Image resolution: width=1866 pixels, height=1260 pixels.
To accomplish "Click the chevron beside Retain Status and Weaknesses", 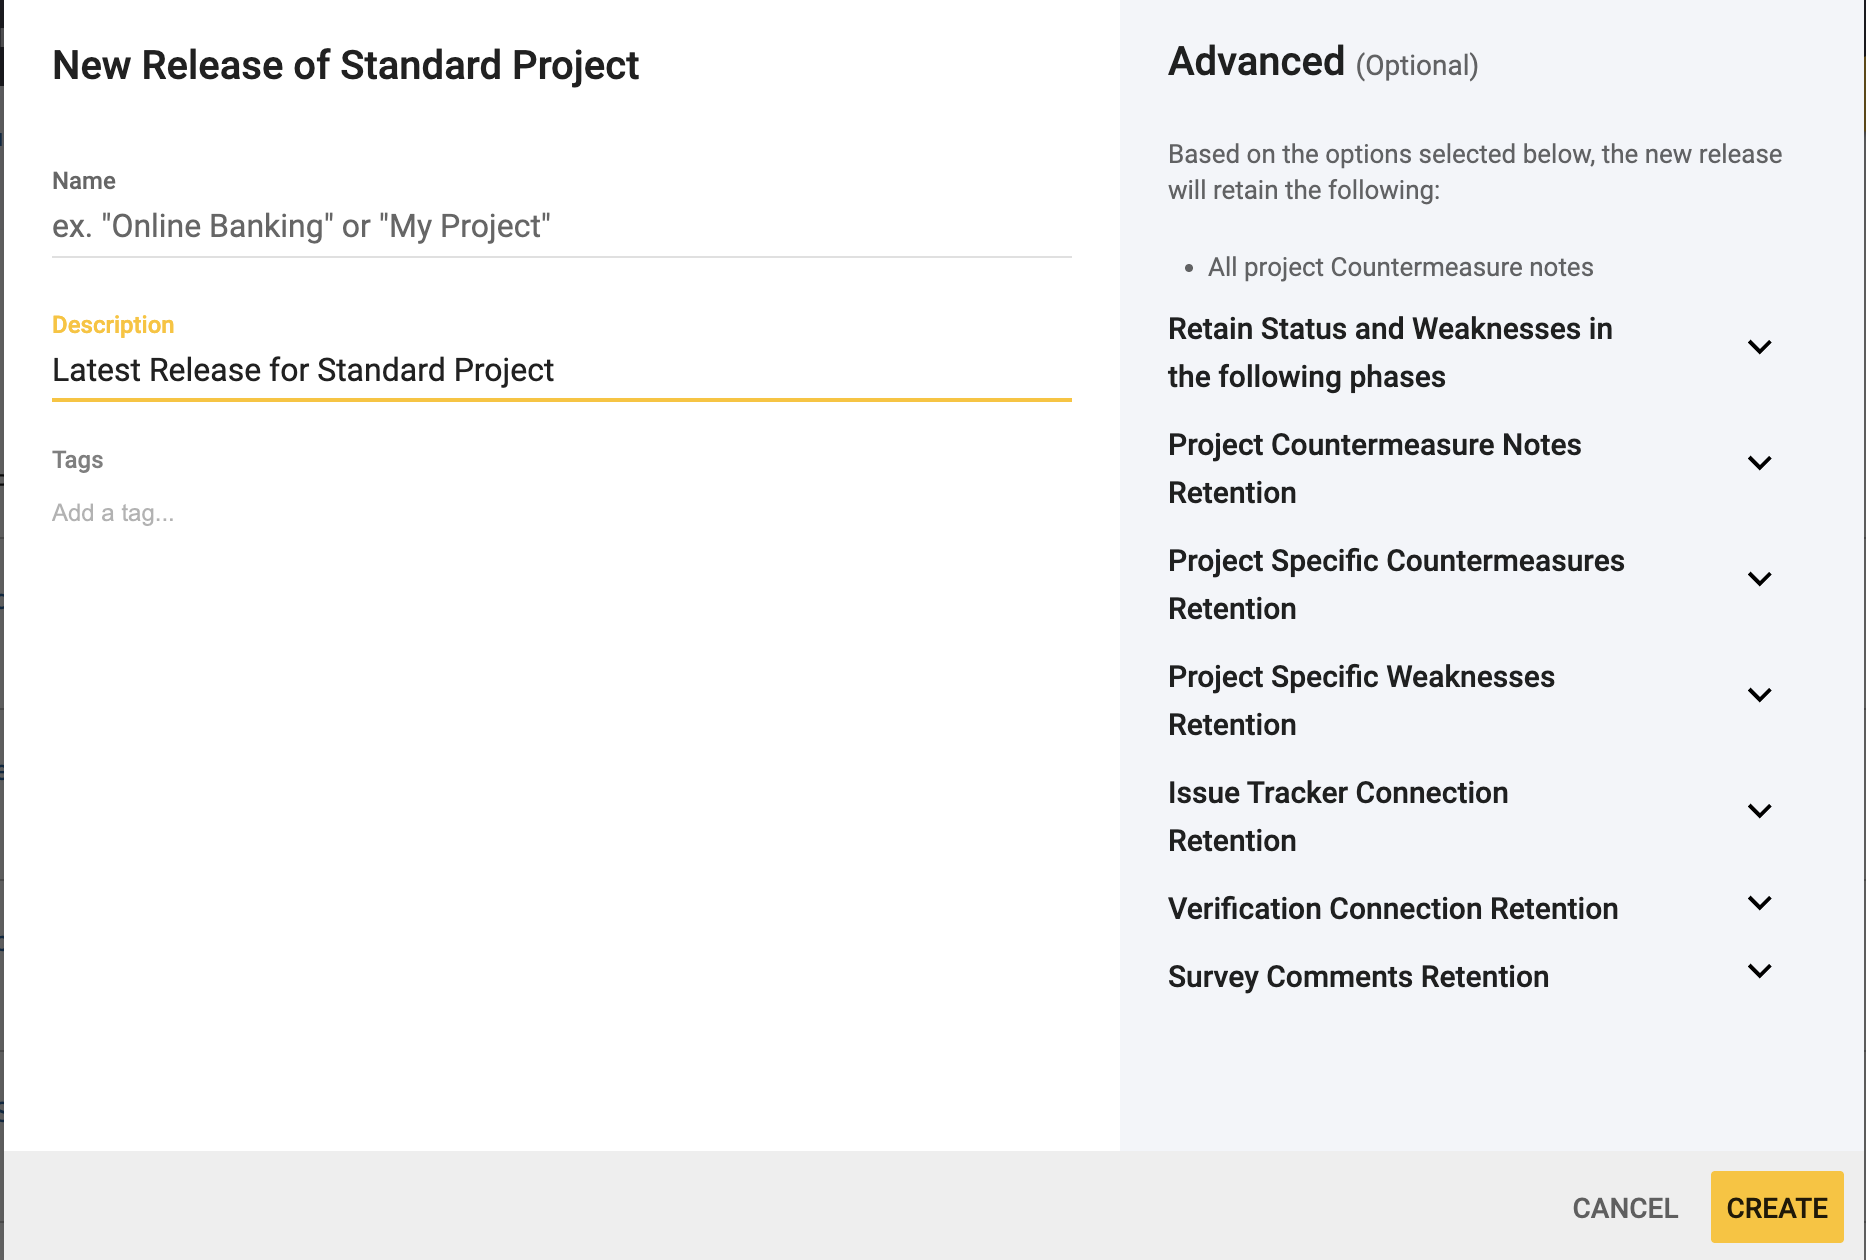I will pos(1759,347).
